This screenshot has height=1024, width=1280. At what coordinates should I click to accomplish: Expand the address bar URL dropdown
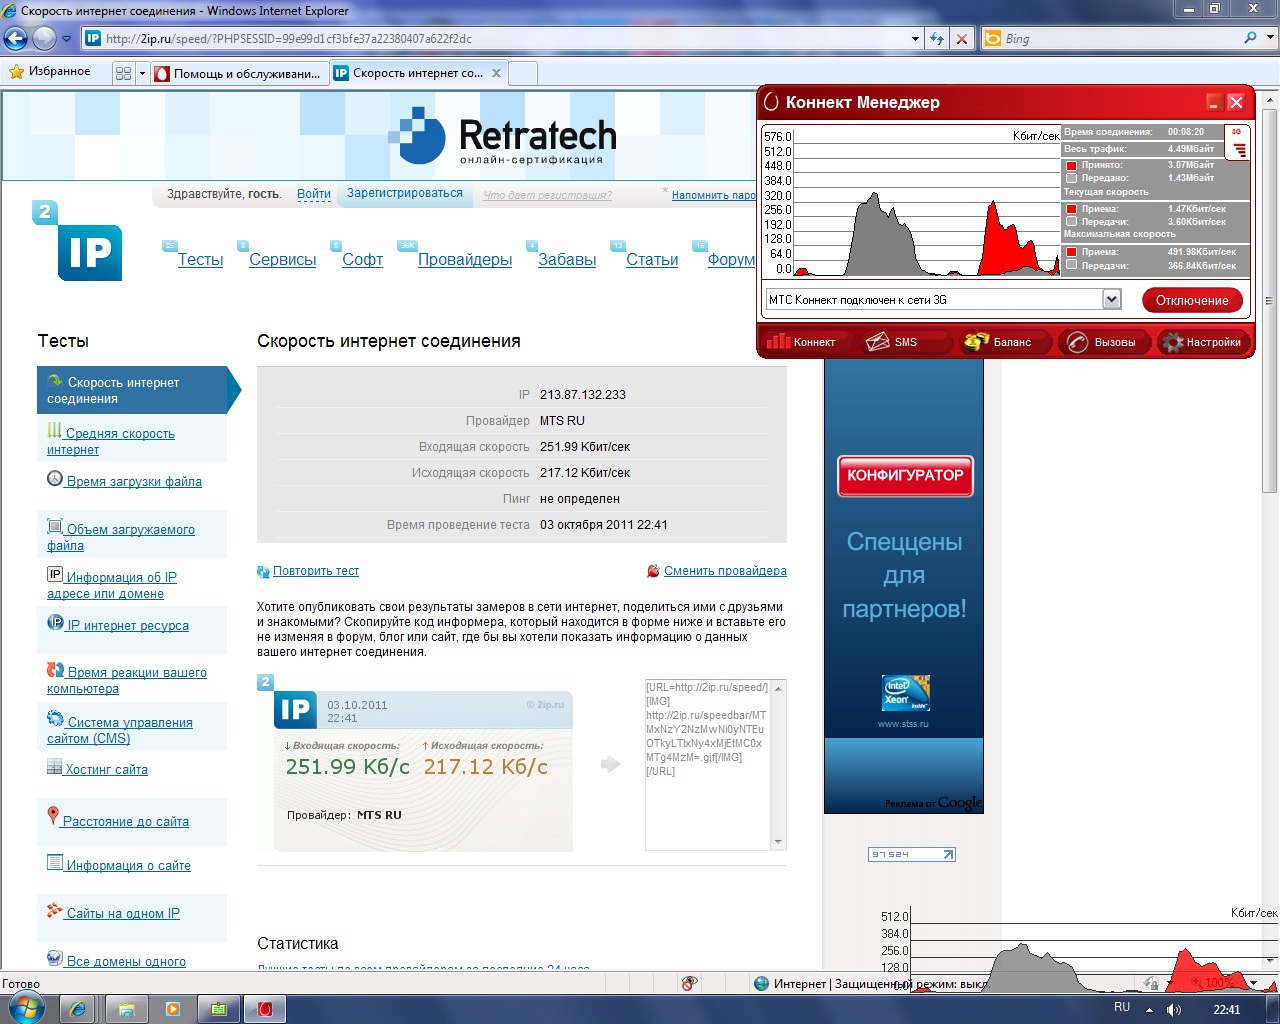click(915, 39)
